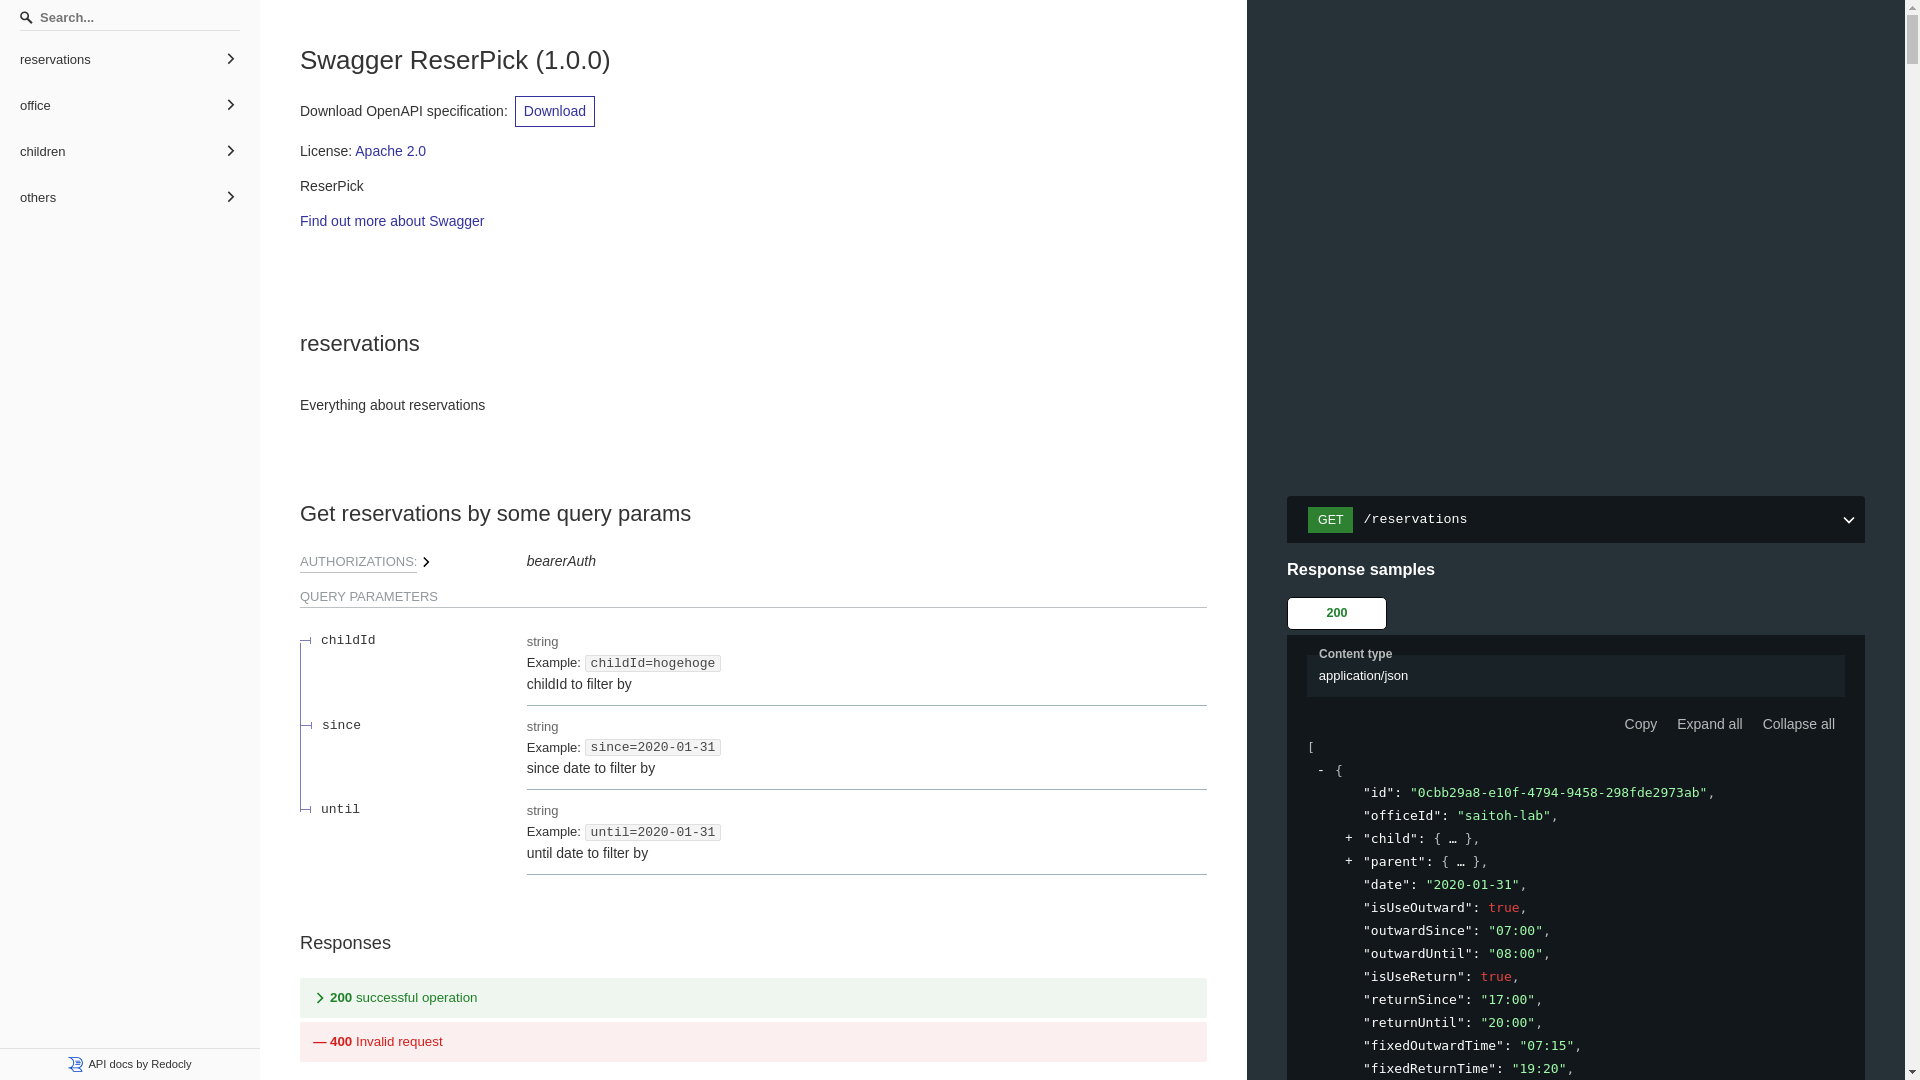Image resolution: width=1920 pixels, height=1080 pixels.
Task: Follow Find out more about Swagger link
Action: pyautogui.click(x=392, y=221)
